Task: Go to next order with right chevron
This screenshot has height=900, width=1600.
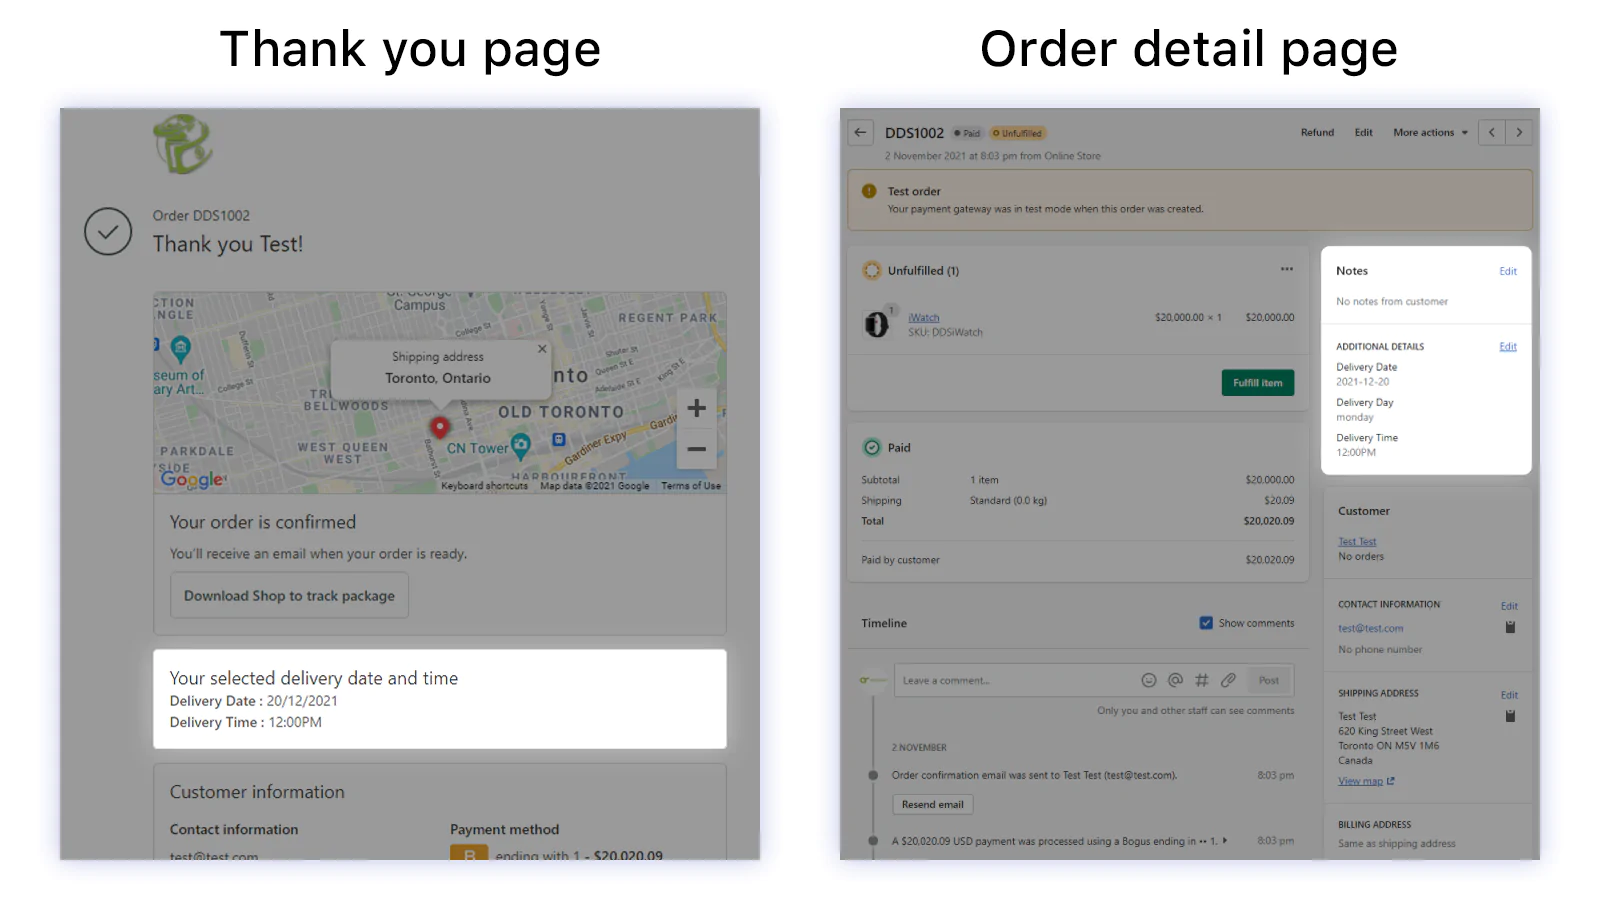Action: point(1519,132)
